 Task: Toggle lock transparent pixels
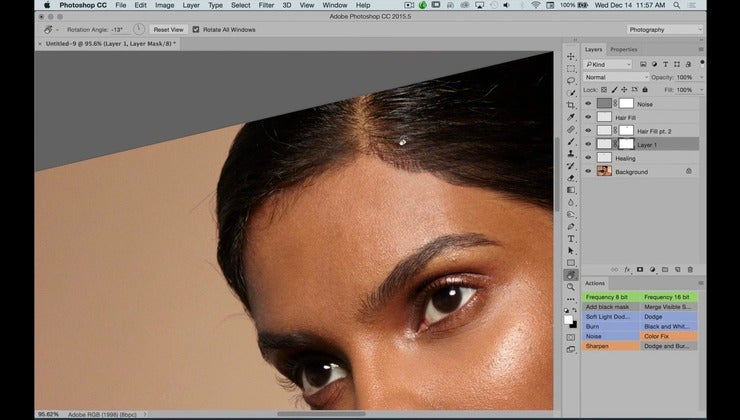coord(604,90)
